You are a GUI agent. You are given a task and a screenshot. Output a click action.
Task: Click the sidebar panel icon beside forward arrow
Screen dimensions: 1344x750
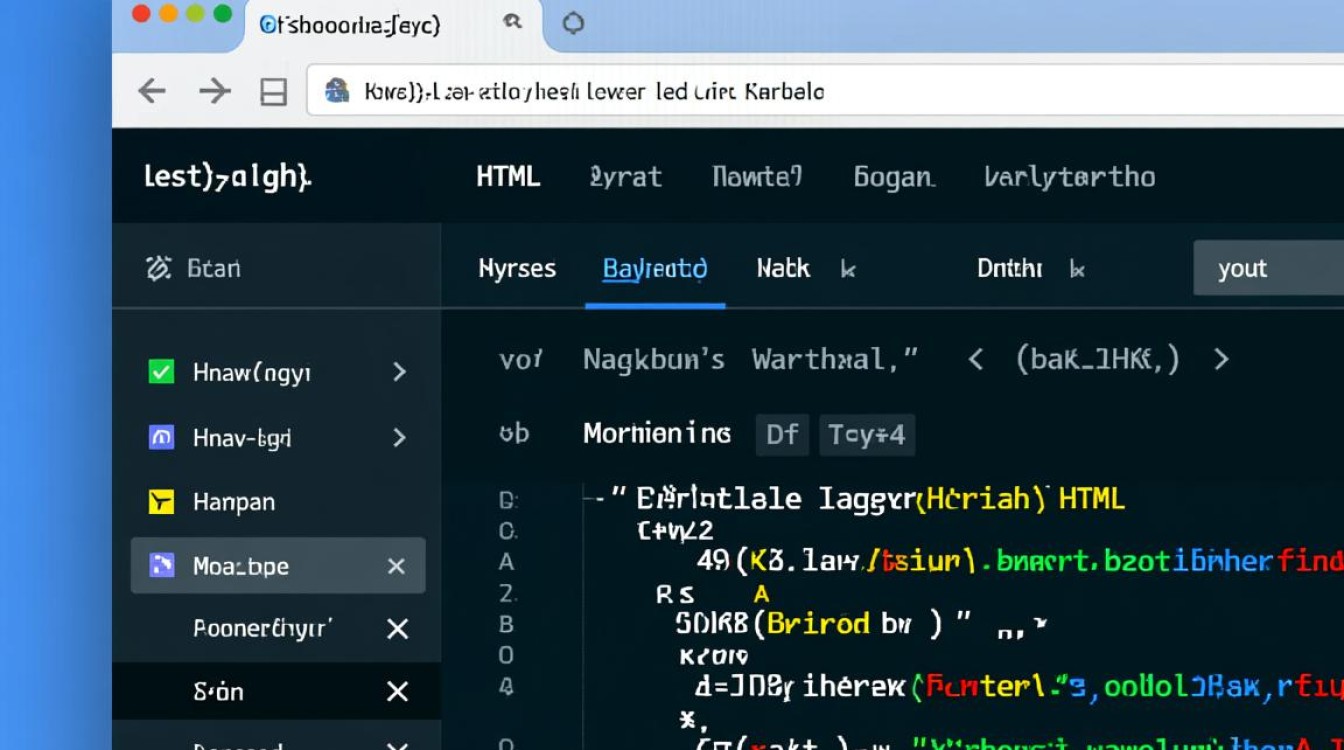point(273,92)
